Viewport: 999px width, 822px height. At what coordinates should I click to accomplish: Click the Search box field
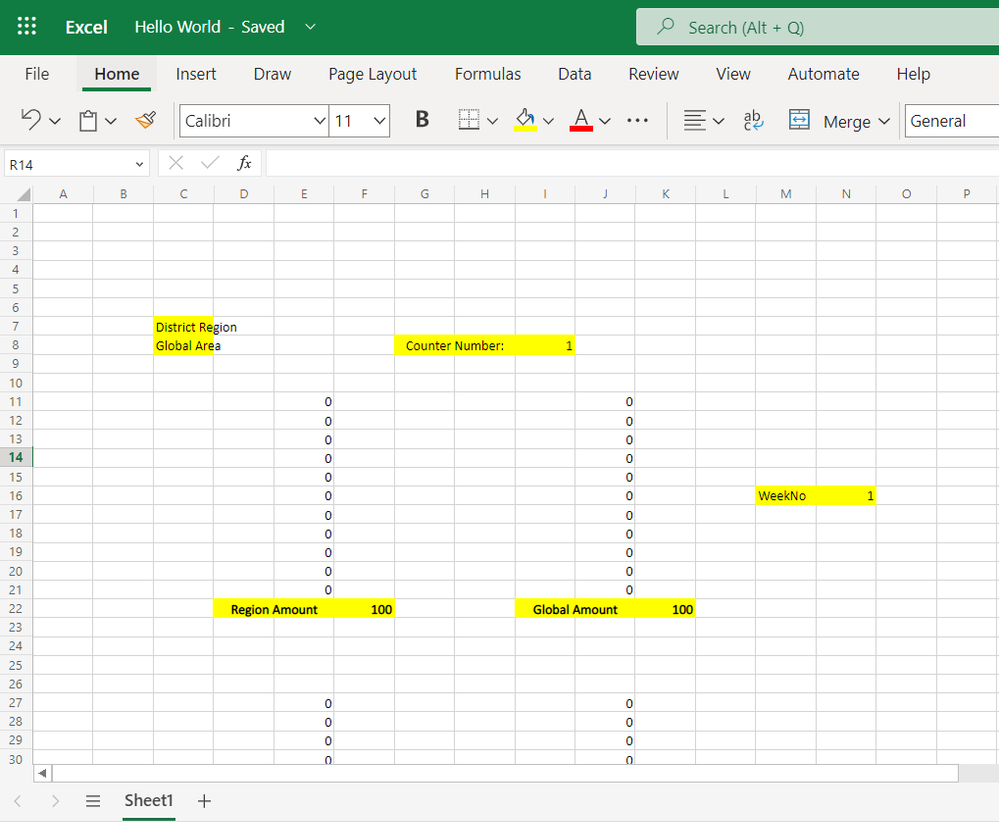818,27
